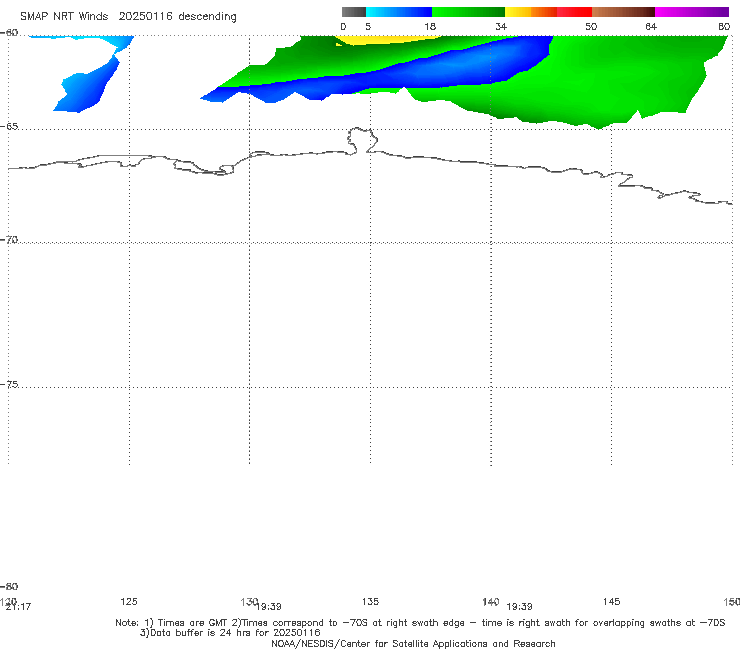Click the longitude label '135'
740x650 pixels.
click(x=370, y=601)
